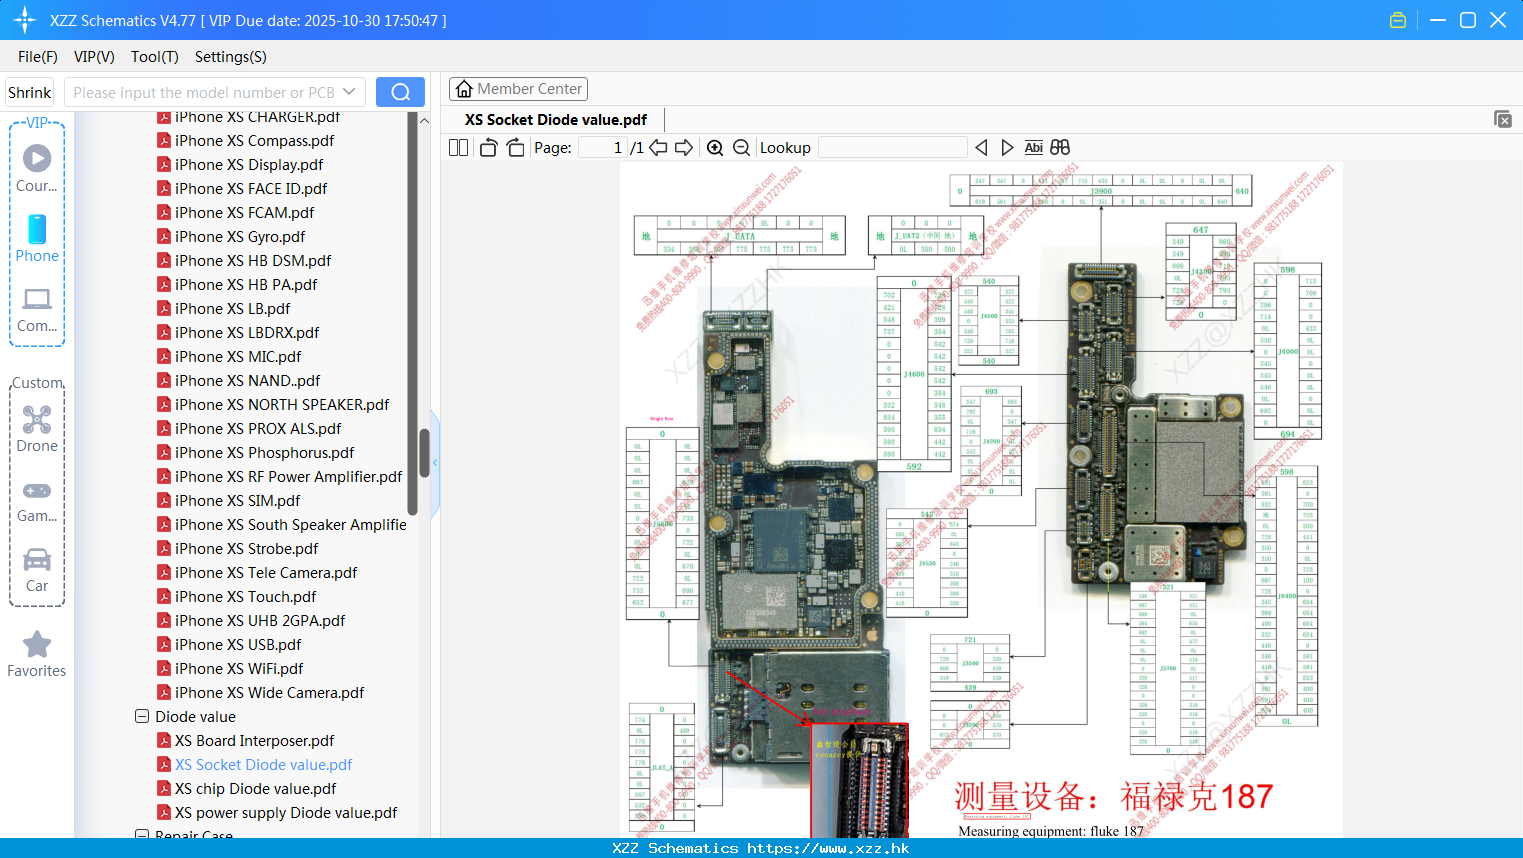Image resolution: width=1523 pixels, height=858 pixels.
Task: Open the Tool(T) menu
Action: pyautogui.click(x=155, y=57)
